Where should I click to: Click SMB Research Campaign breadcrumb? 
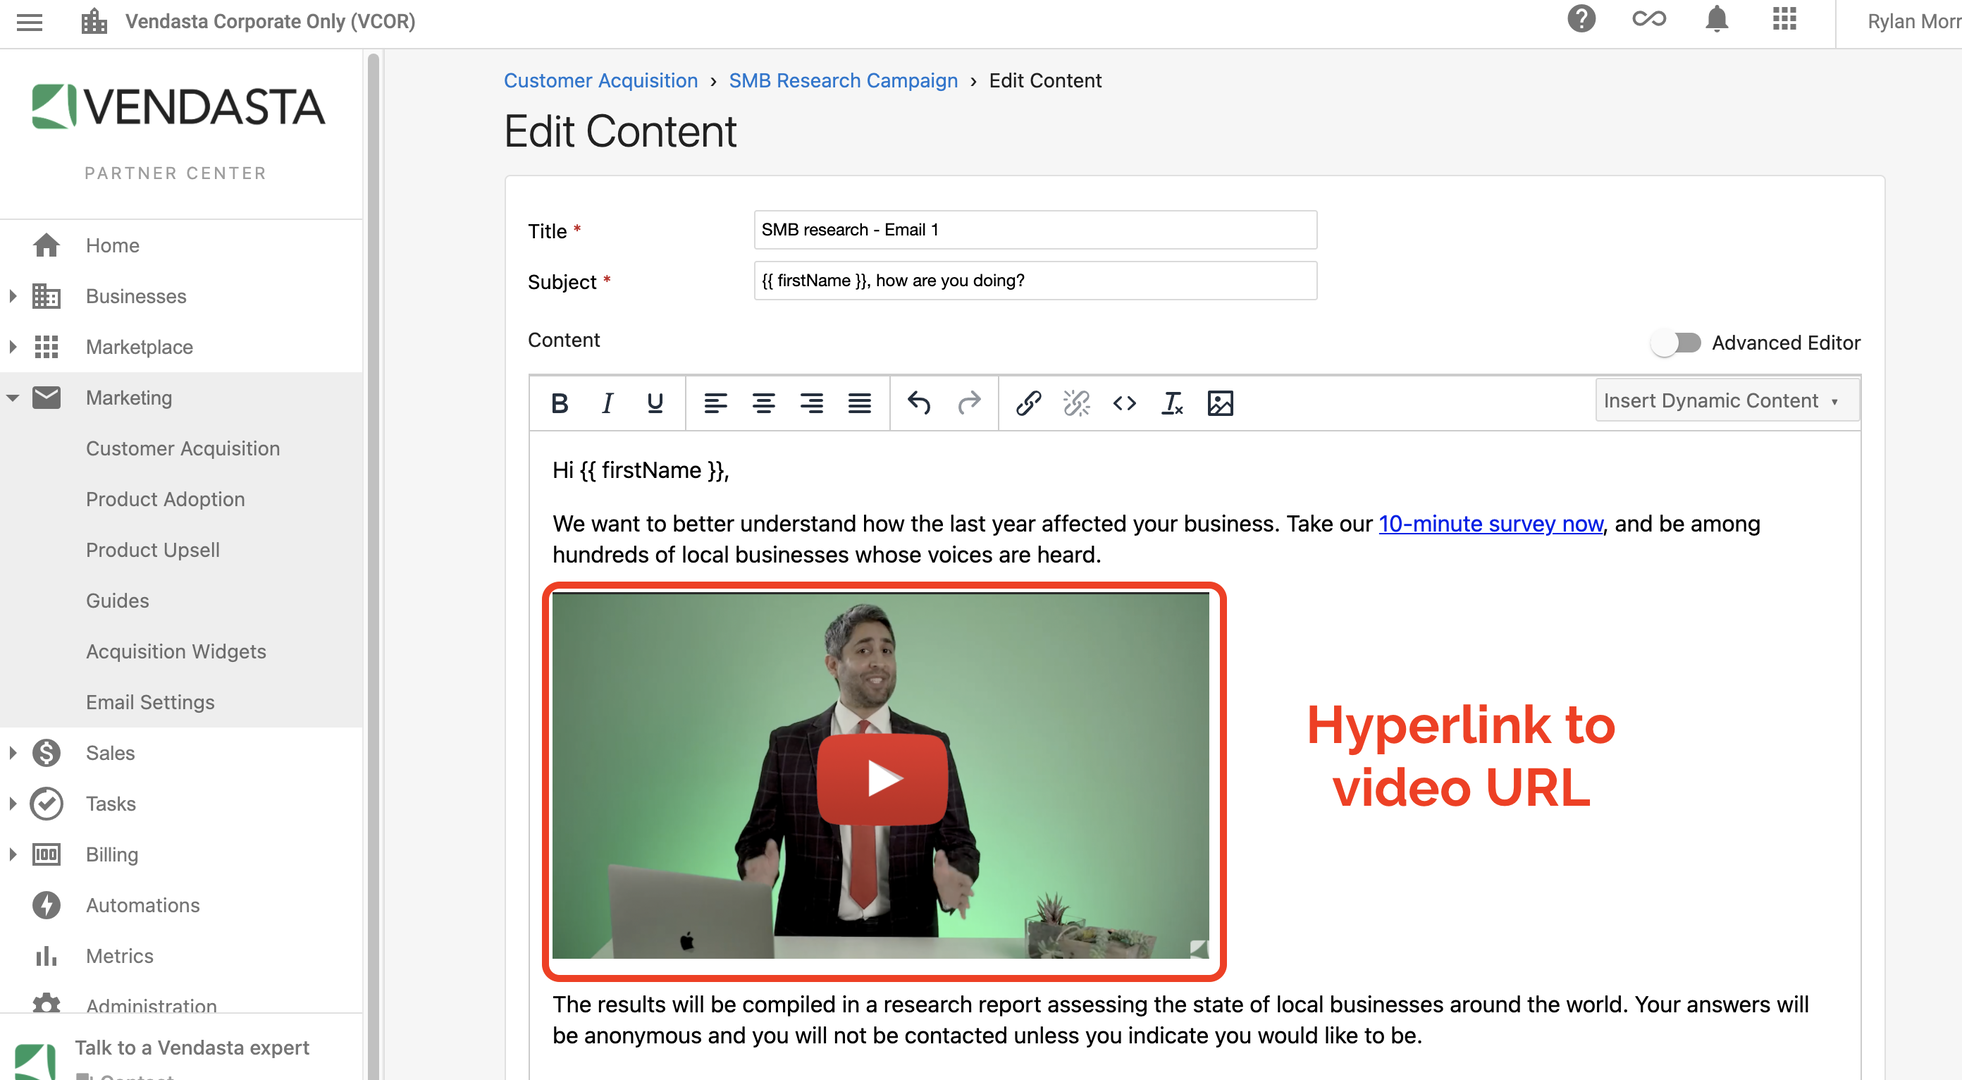pyautogui.click(x=843, y=81)
